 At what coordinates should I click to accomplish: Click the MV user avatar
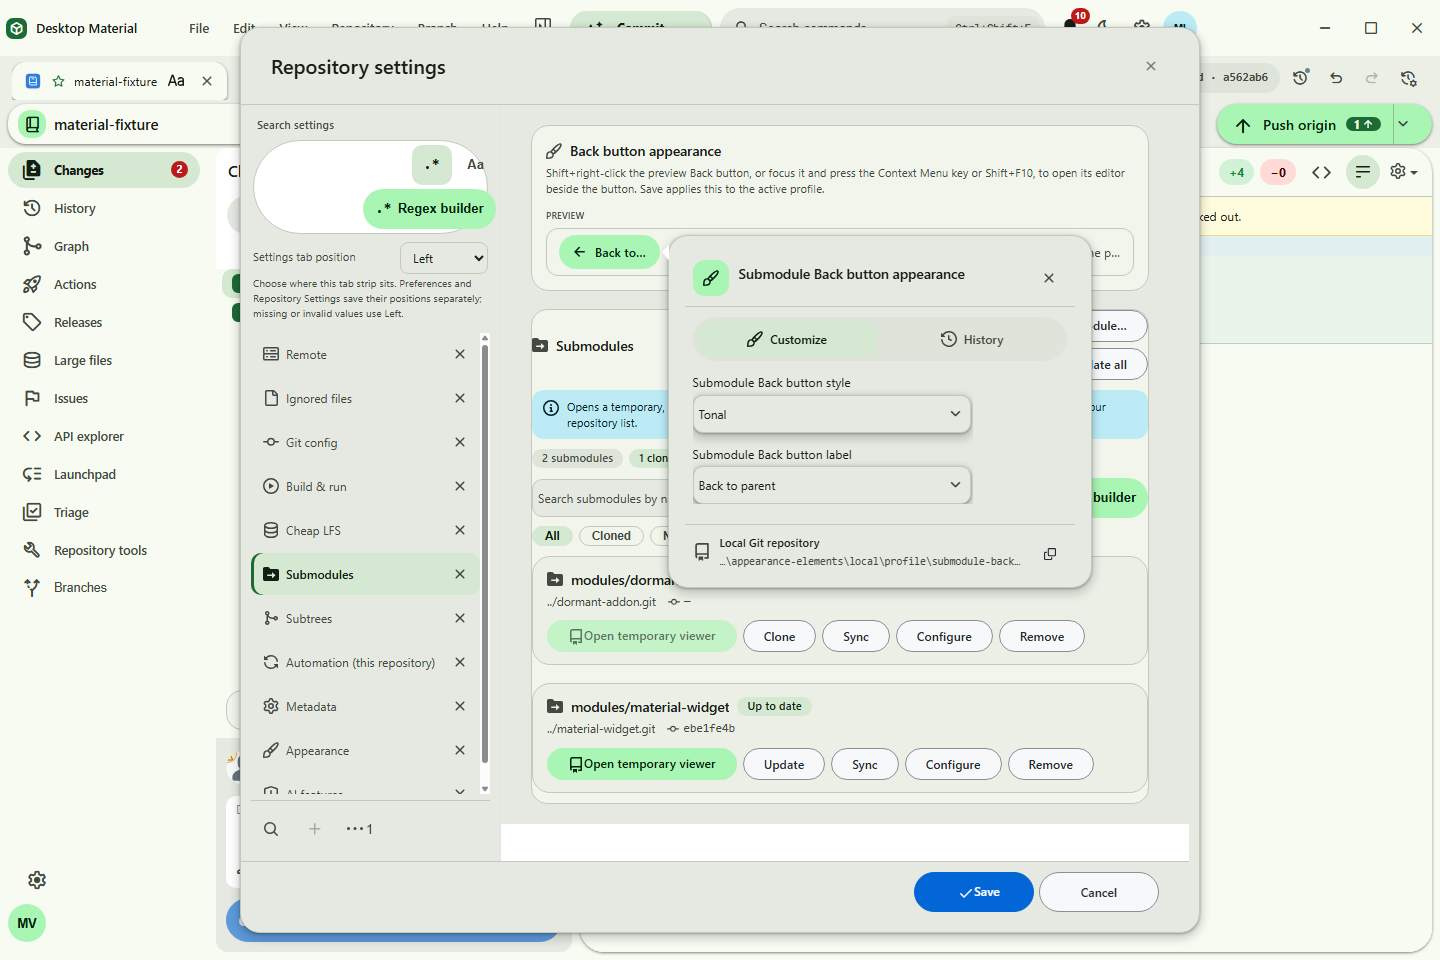pos(27,923)
